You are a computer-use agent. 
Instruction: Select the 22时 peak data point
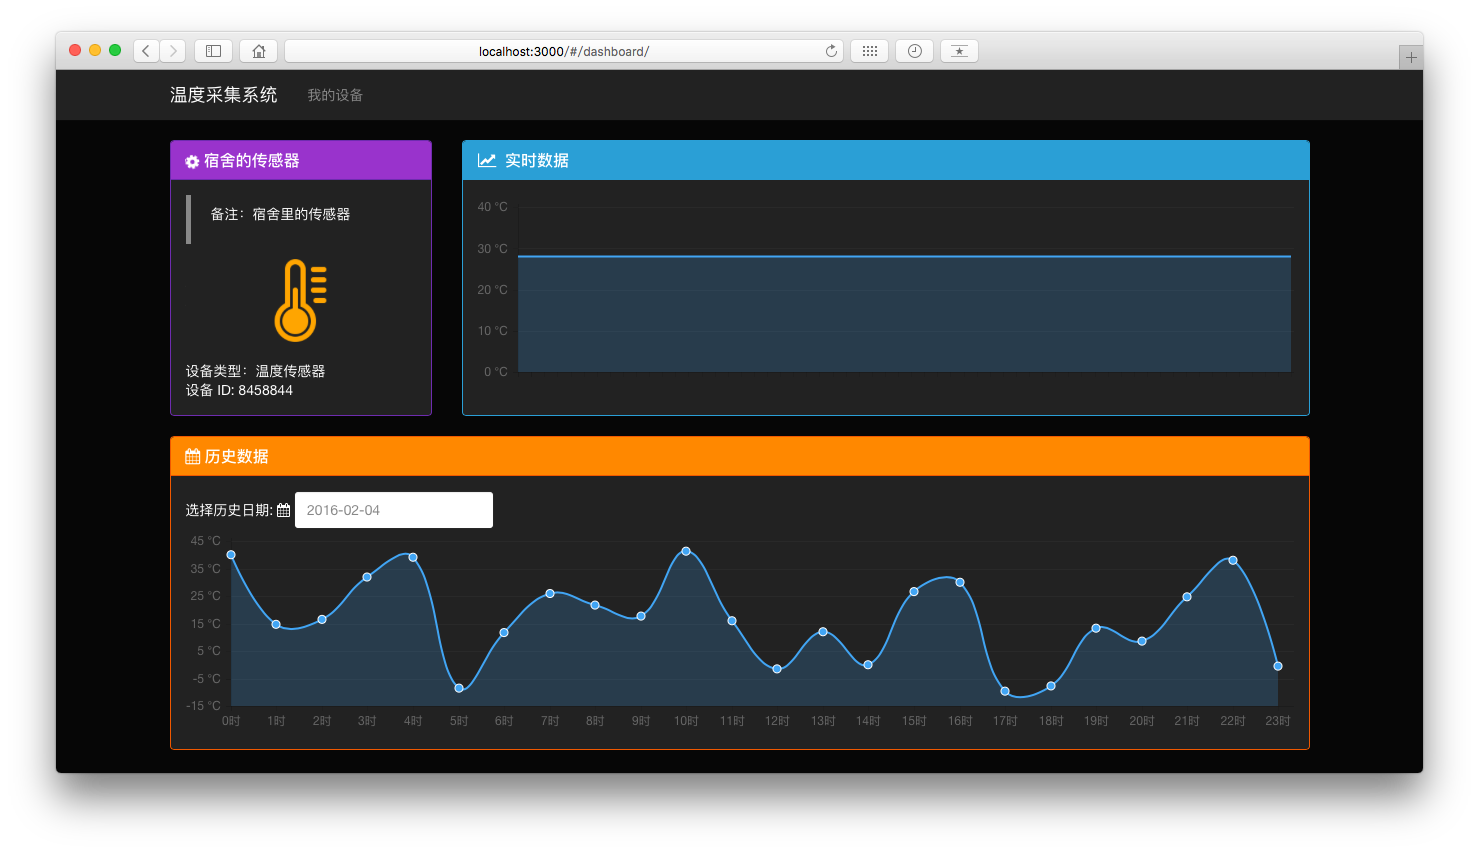(x=1233, y=560)
